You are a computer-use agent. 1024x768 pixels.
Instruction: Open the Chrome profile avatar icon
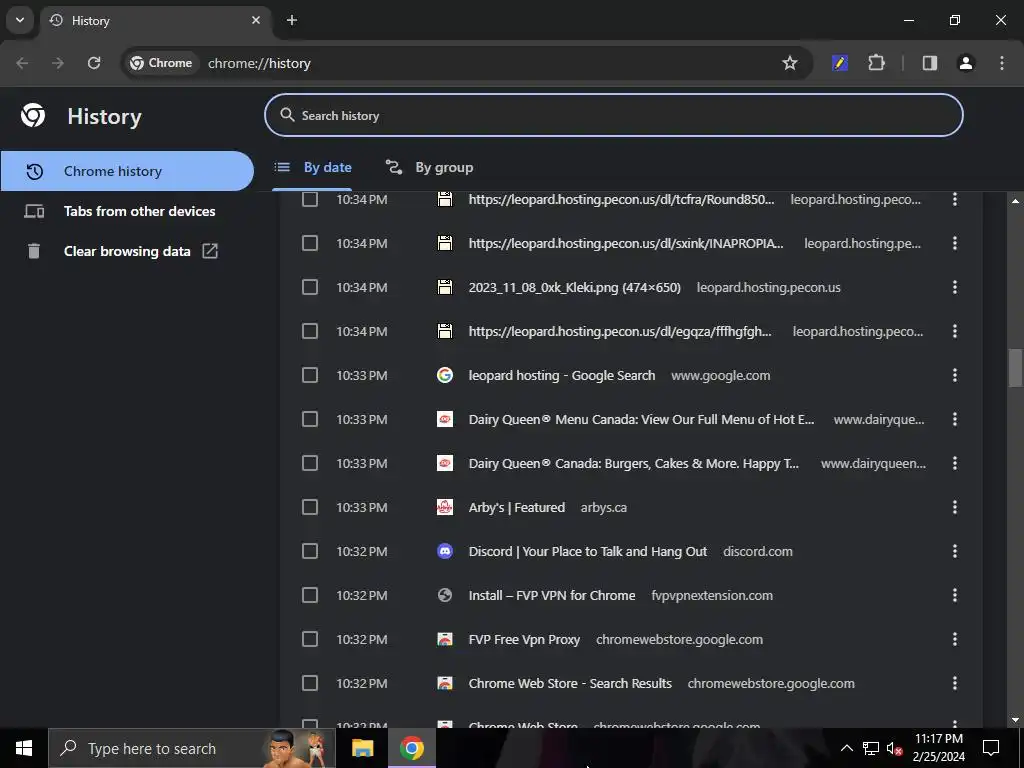[966, 63]
